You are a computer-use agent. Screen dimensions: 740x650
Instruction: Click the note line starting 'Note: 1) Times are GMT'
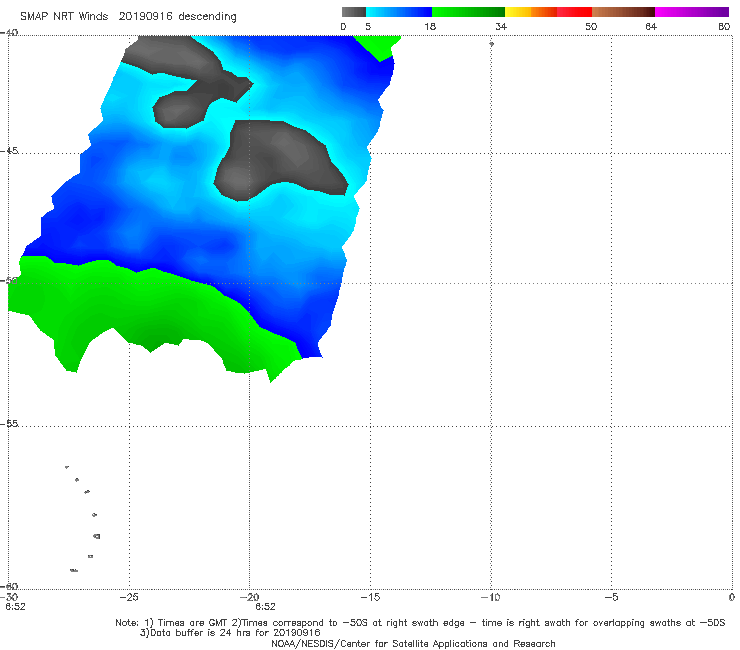420,623
